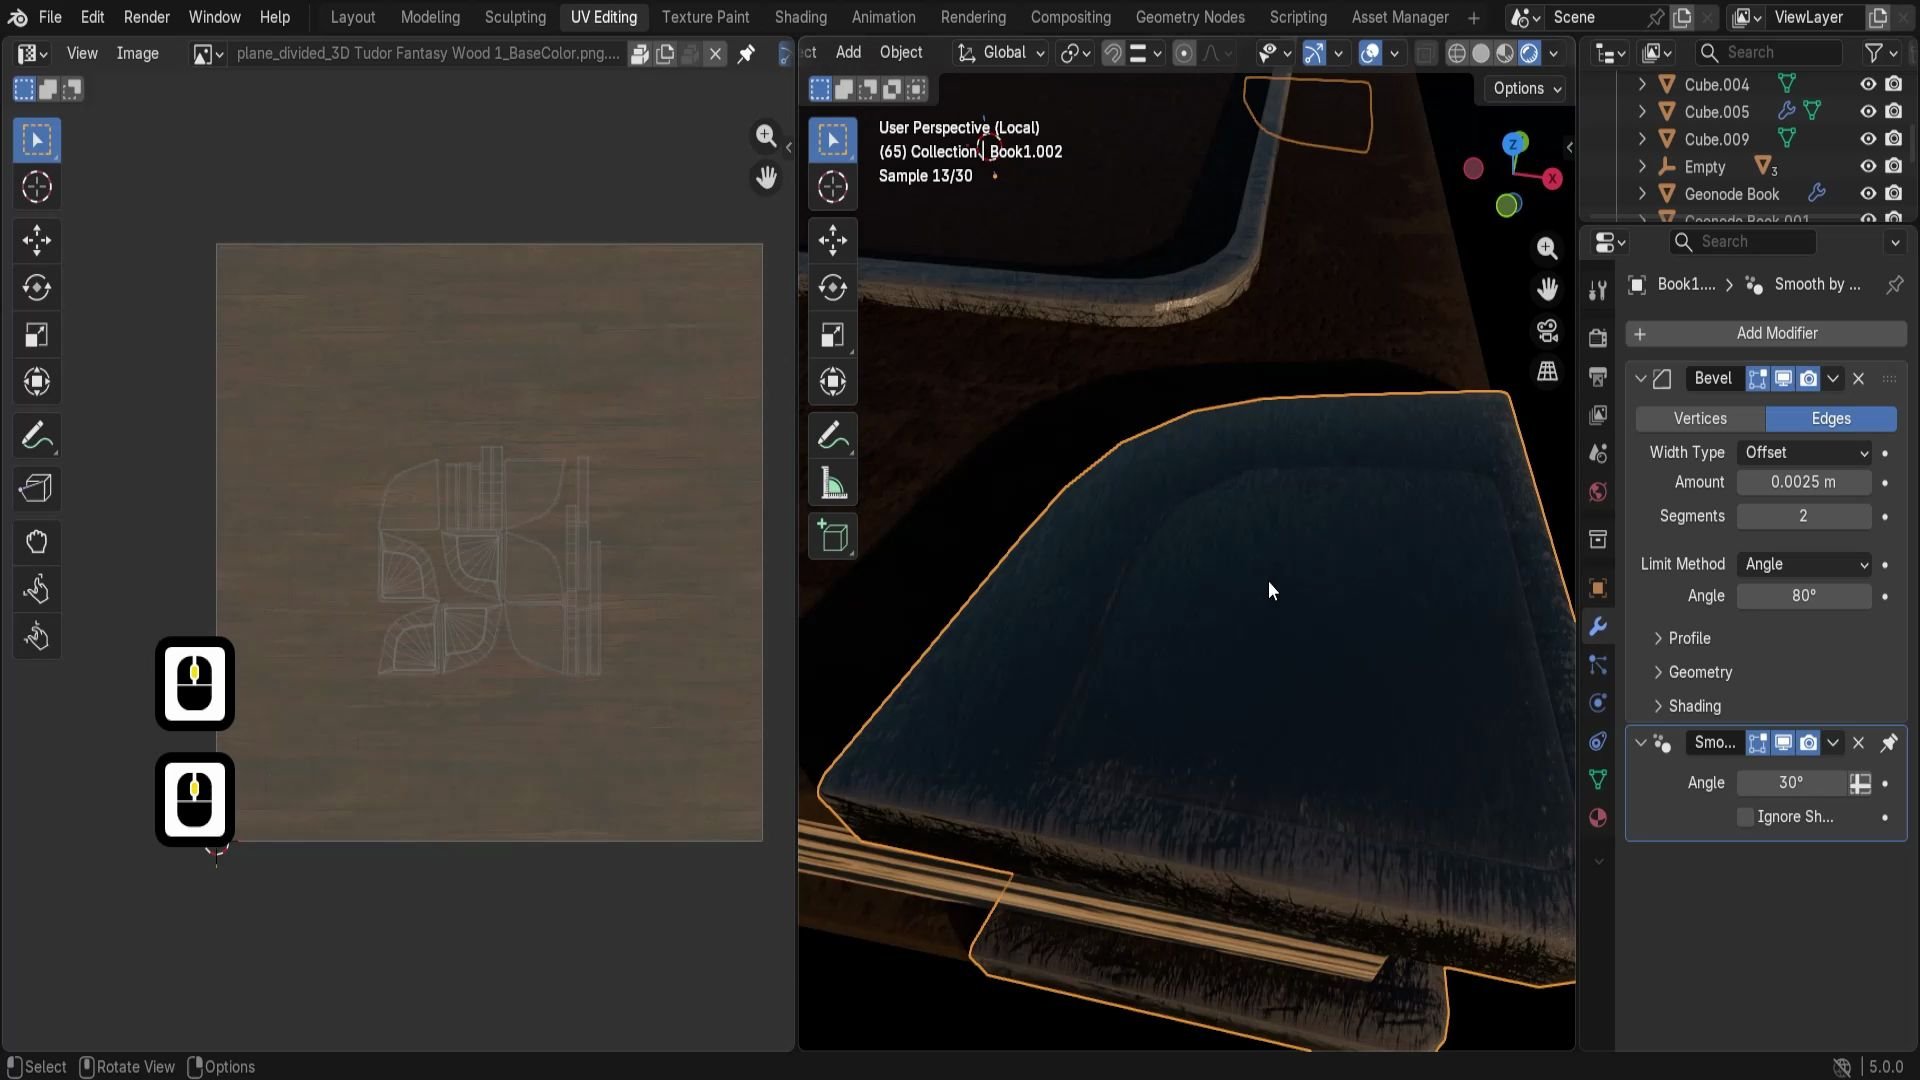1920x1080 pixels.
Task: Hide Cube.004 in viewport with eye icon
Action: tap(1867, 85)
